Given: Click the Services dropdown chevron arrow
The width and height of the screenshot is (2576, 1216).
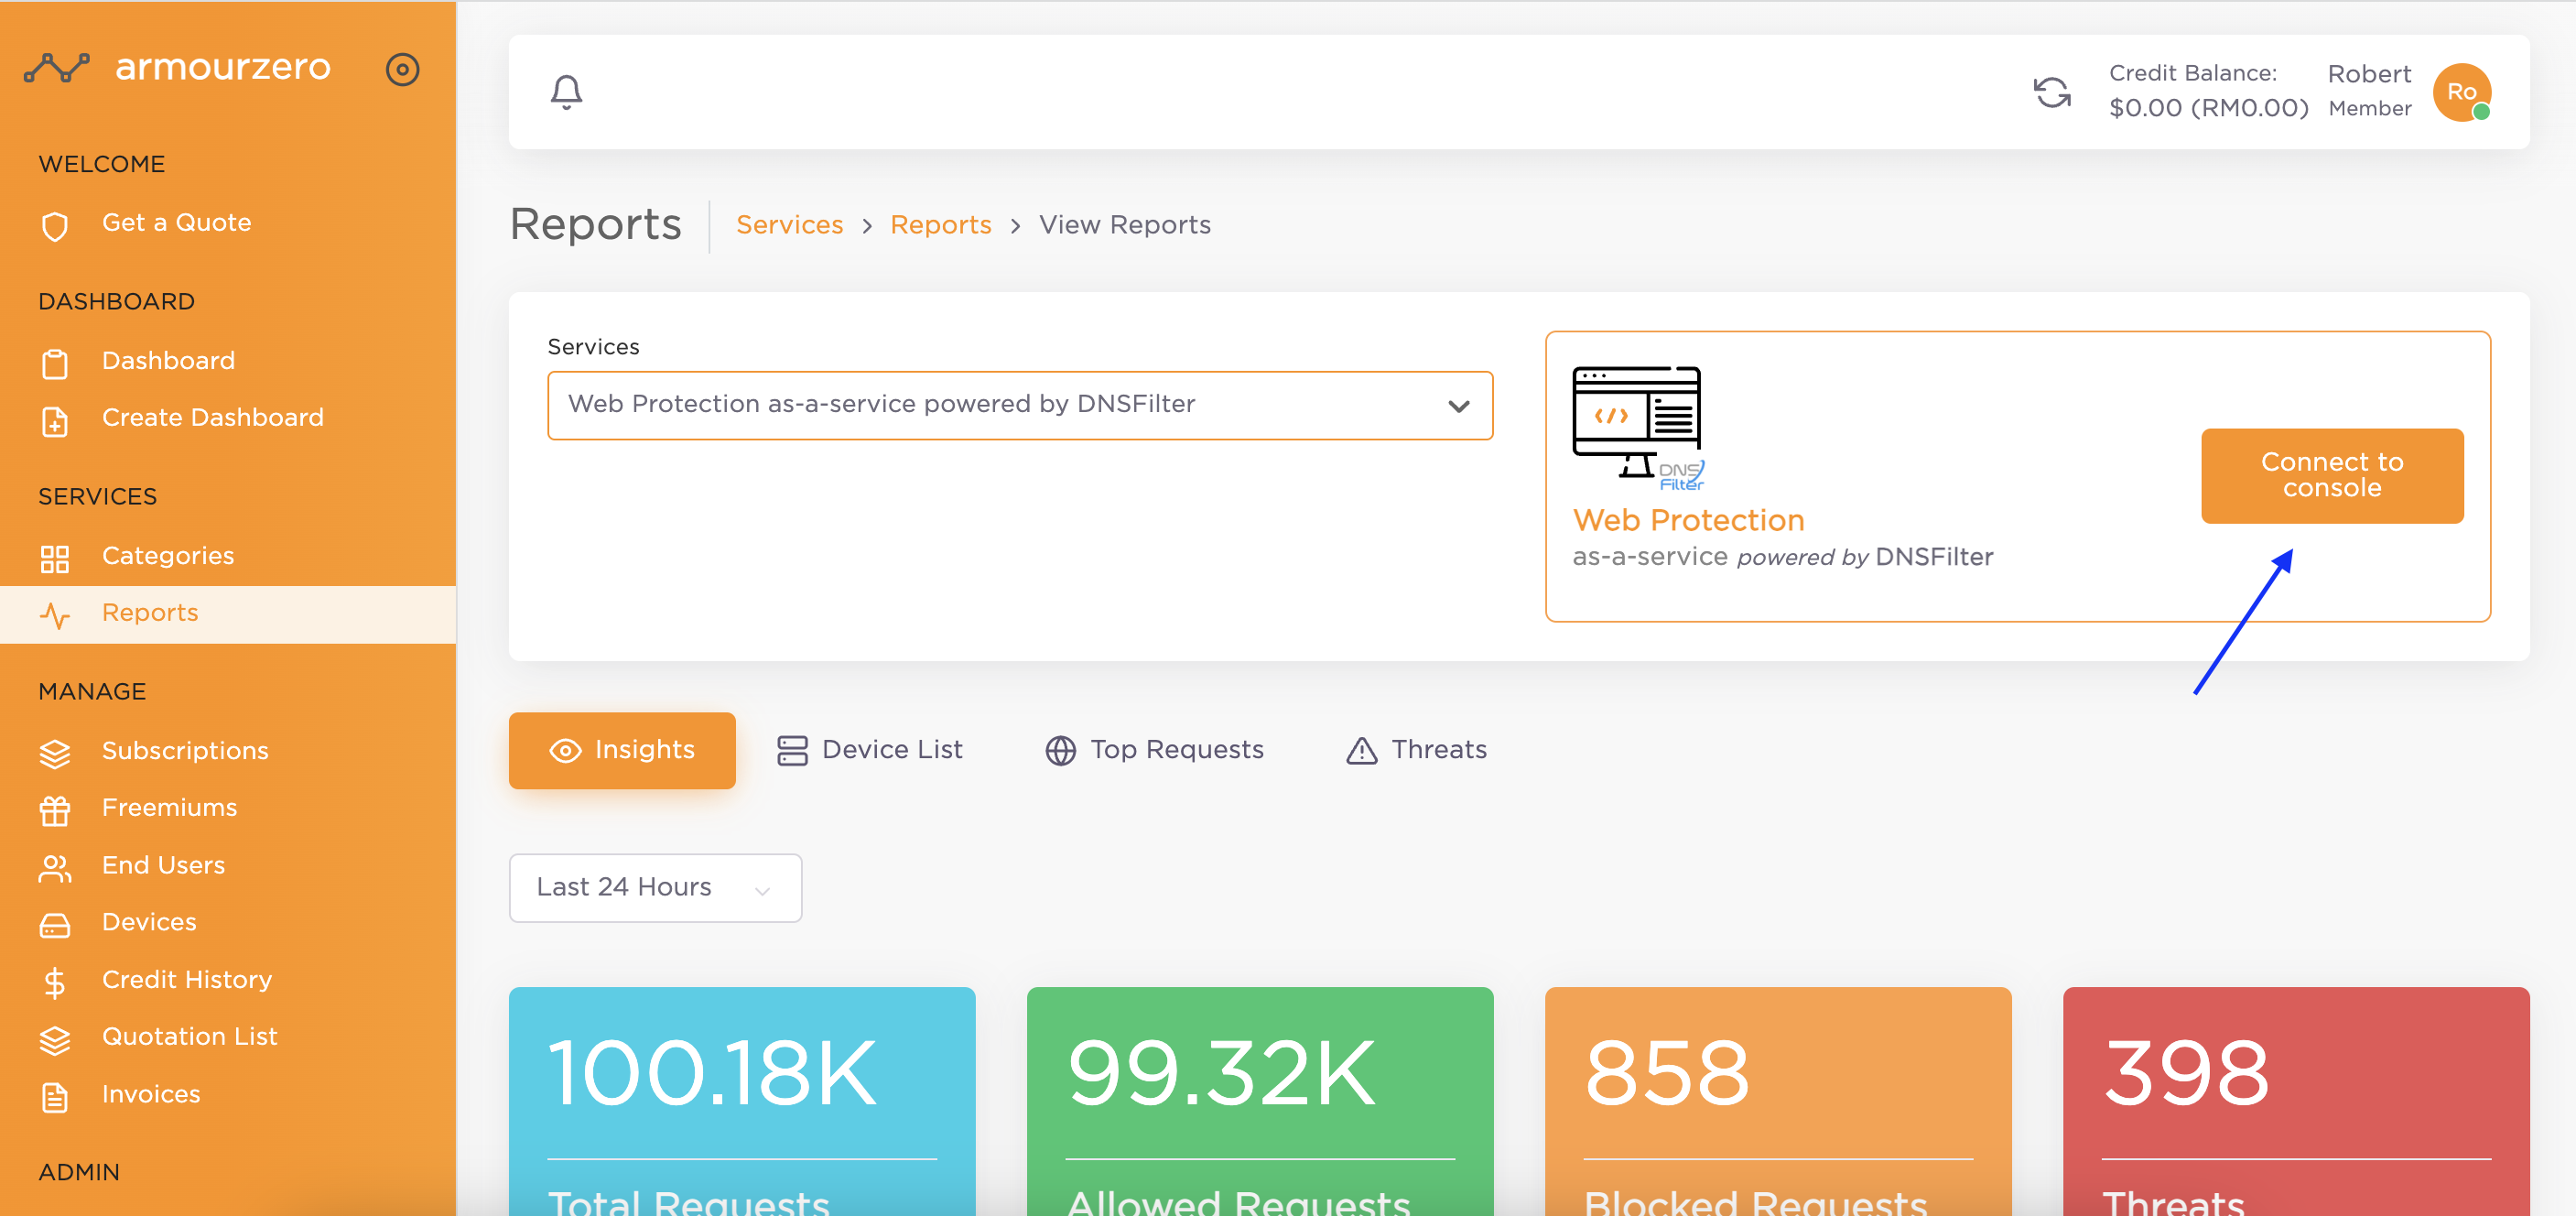Looking at the screenshot, I should coord(1459,406).
